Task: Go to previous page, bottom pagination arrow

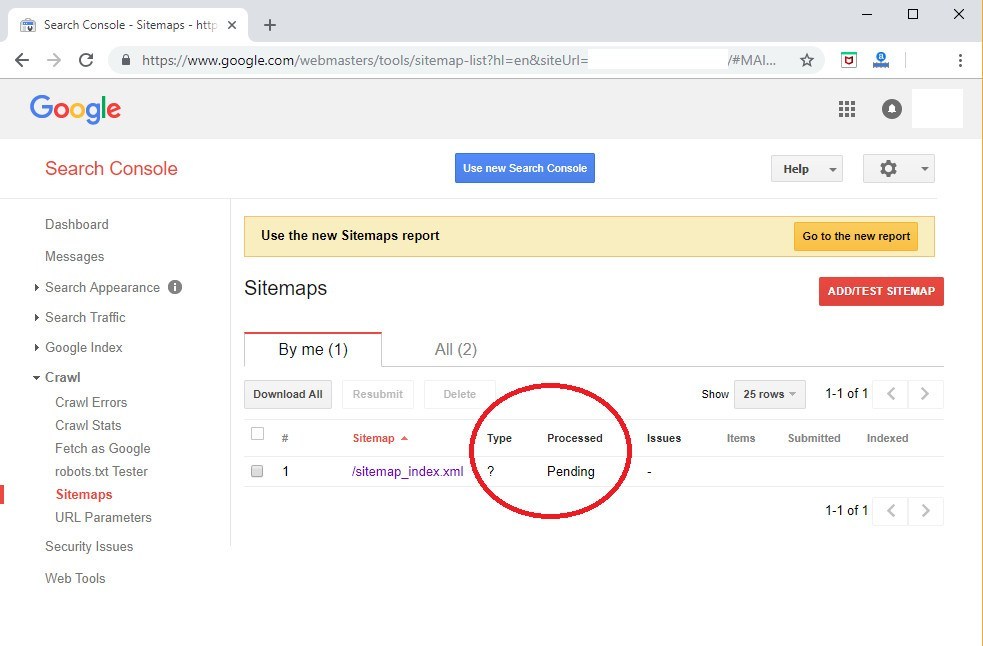Action: [890, 511]
